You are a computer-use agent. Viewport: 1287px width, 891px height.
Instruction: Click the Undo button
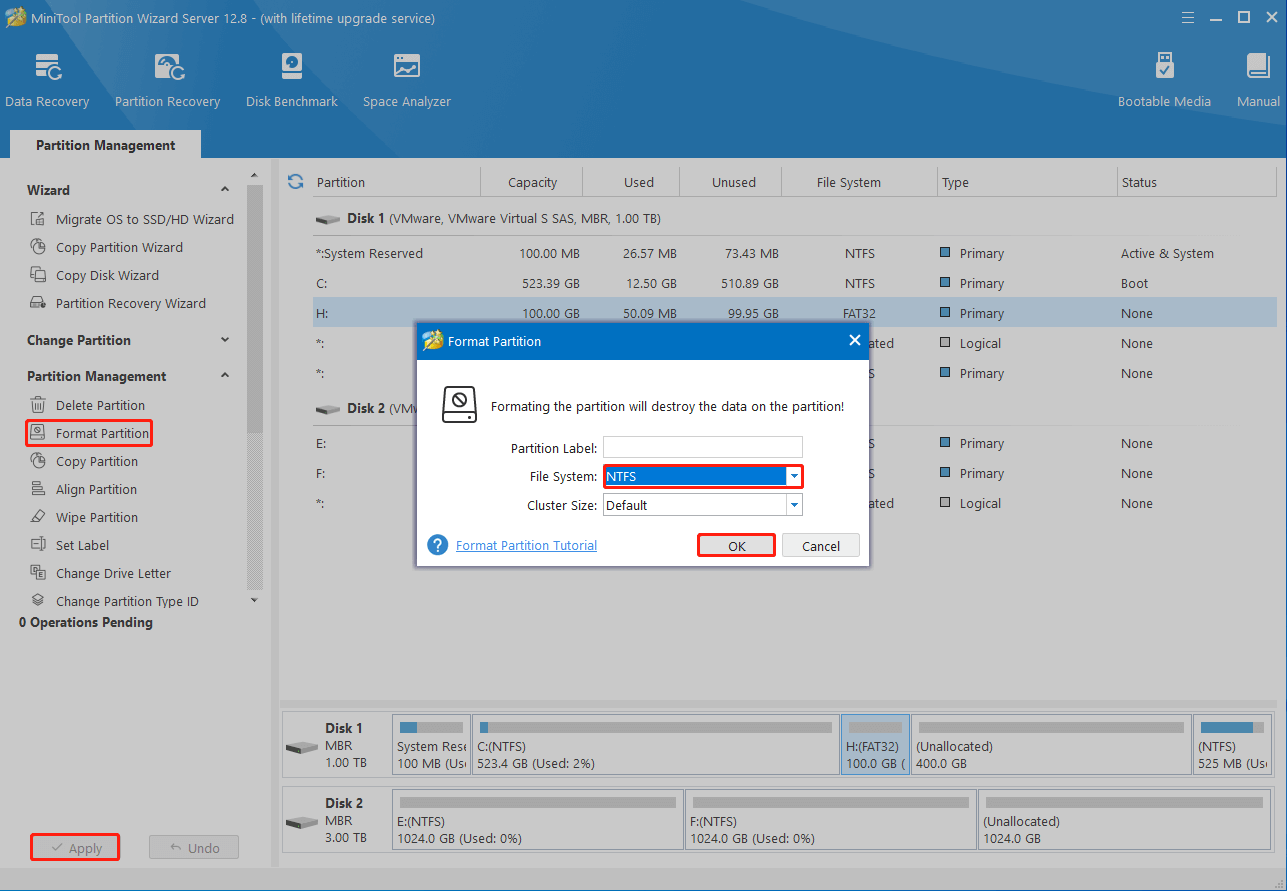[194, 847]
